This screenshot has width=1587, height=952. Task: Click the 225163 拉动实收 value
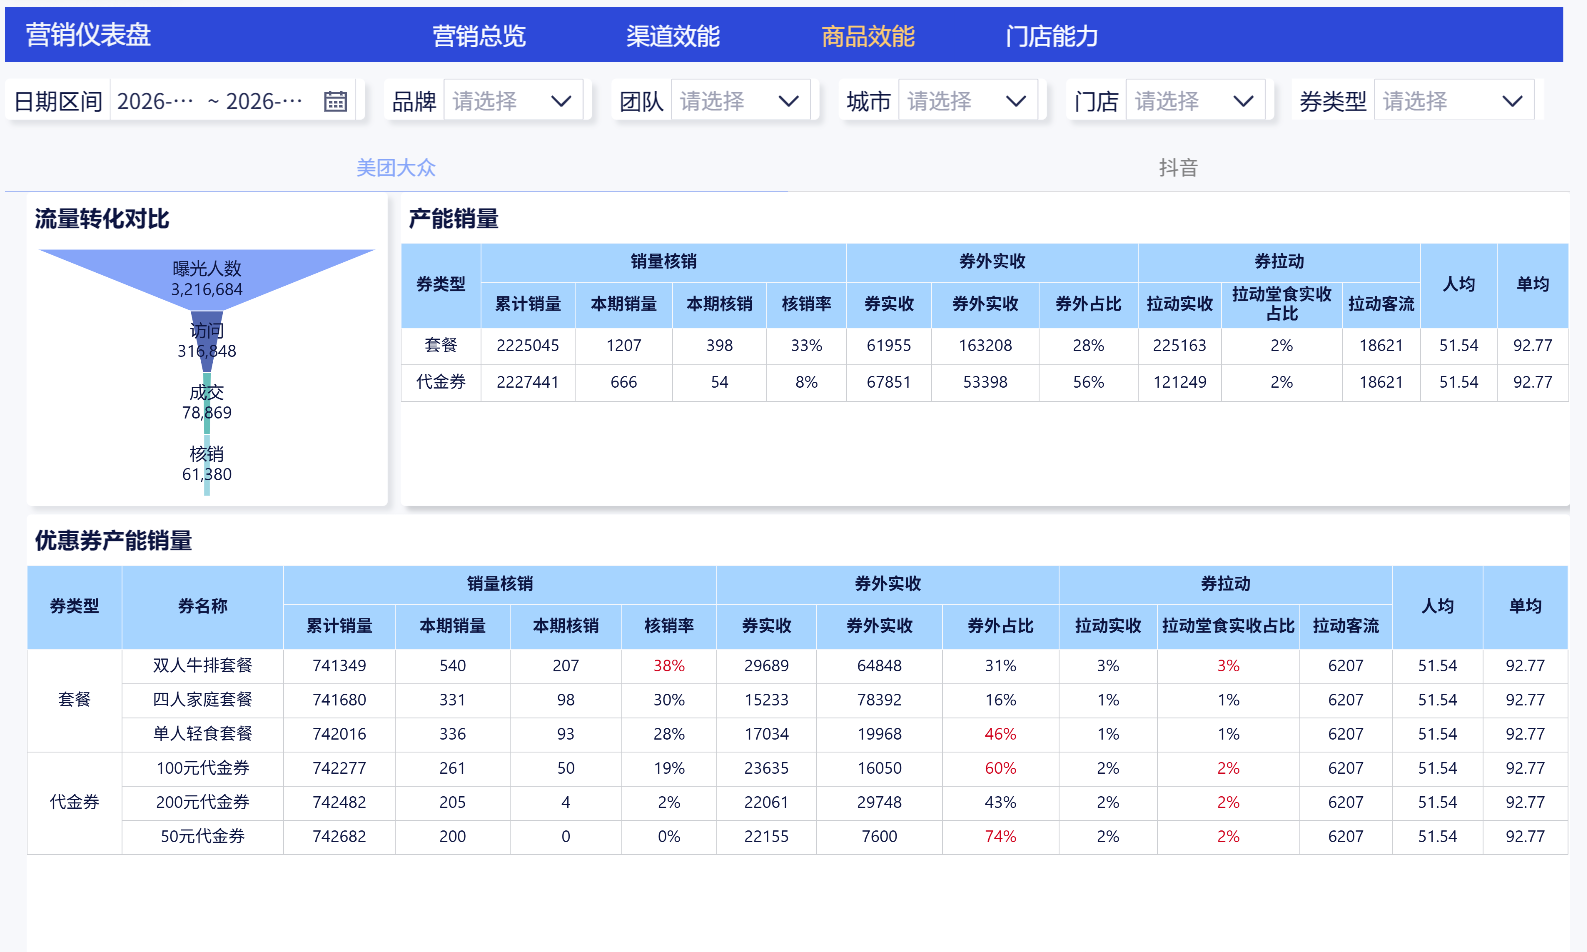(1180, 345)
